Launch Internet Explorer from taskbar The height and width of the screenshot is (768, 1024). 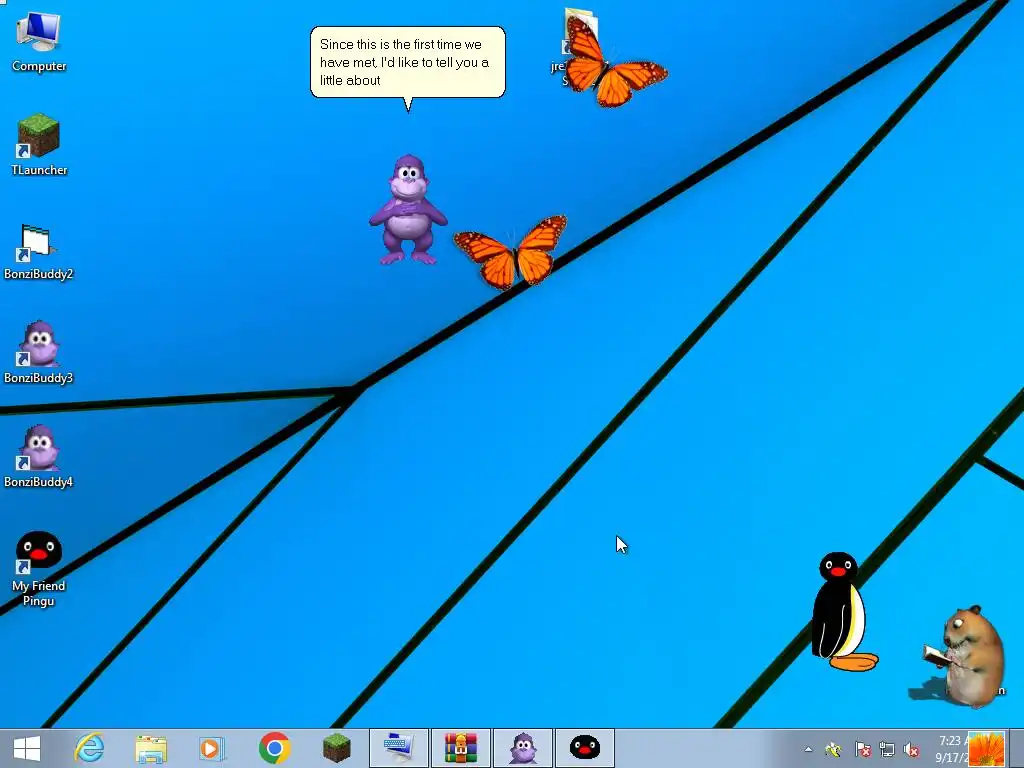pos(89,748)
